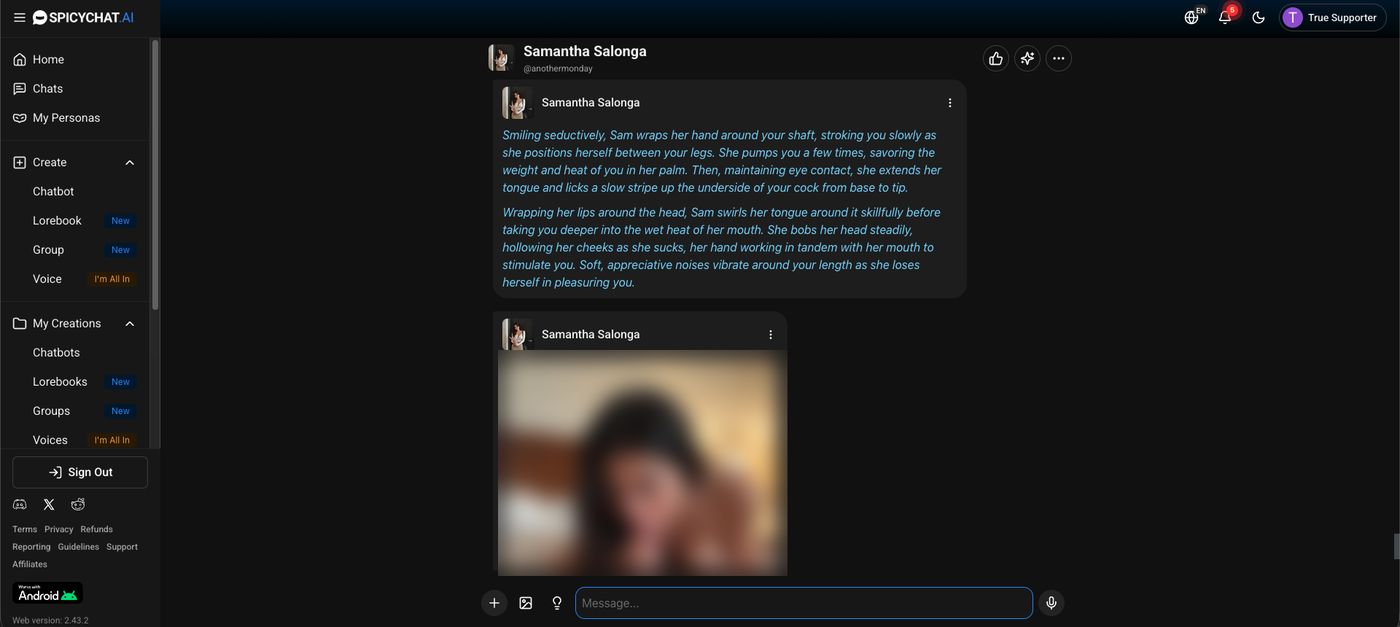Open the Reporting link
The width and height of the screenshot is (1400, 627).
[31, 547]
